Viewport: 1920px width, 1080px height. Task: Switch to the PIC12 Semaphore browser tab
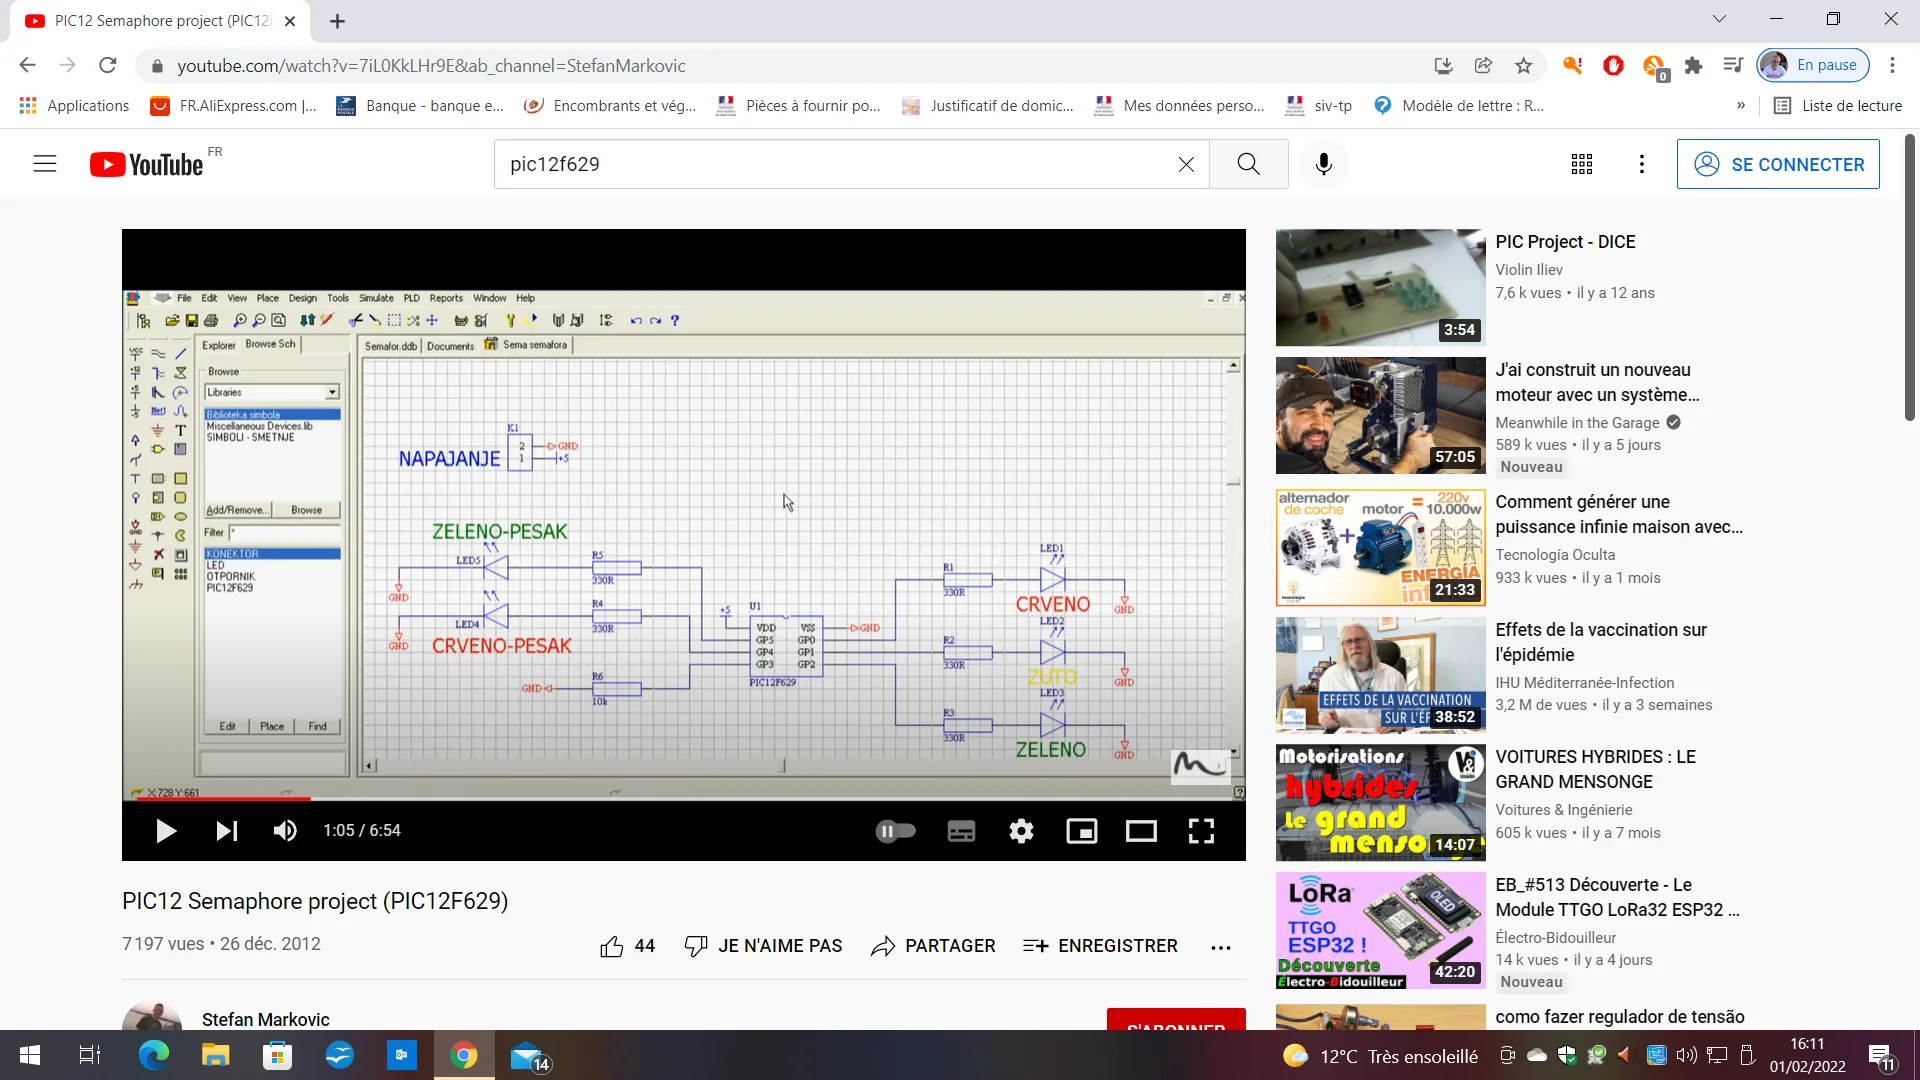click(160, 21)
